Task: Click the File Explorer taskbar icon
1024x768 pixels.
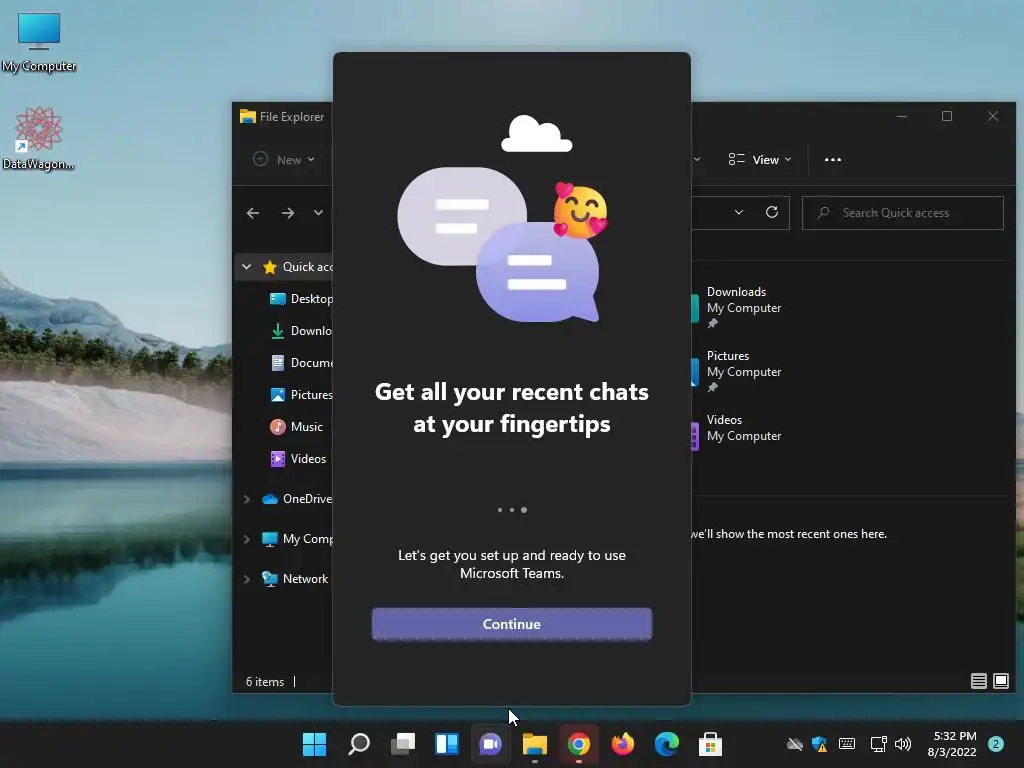Action: tap(535, 744)
